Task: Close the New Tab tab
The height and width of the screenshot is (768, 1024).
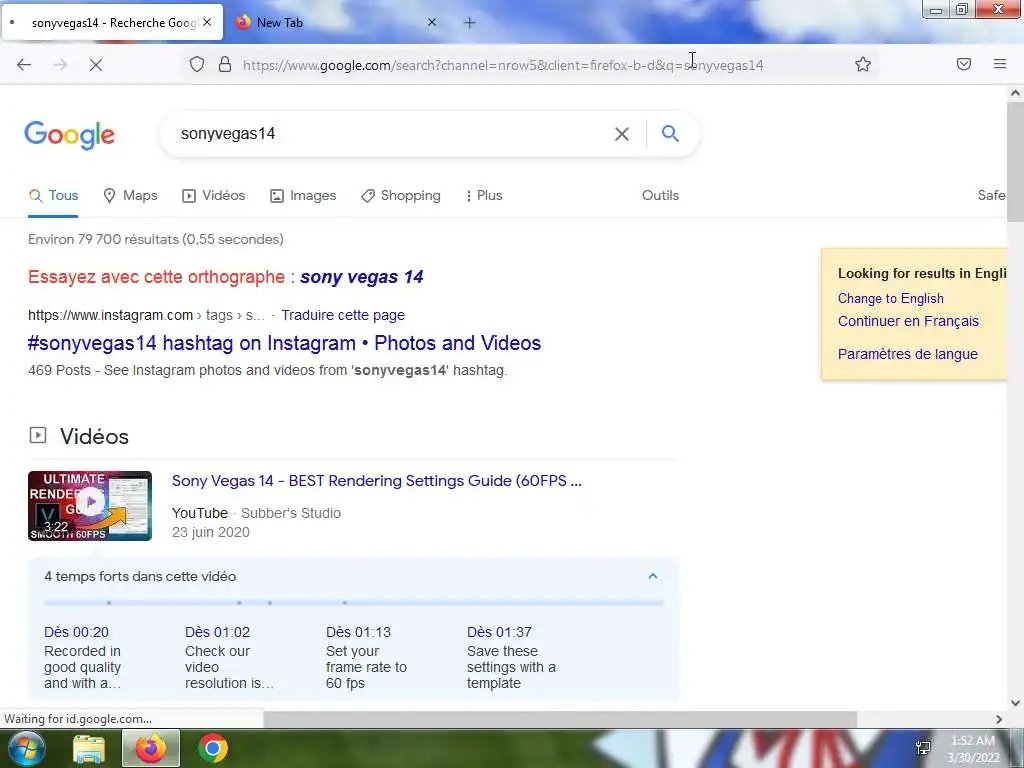Action: (432, 22)
